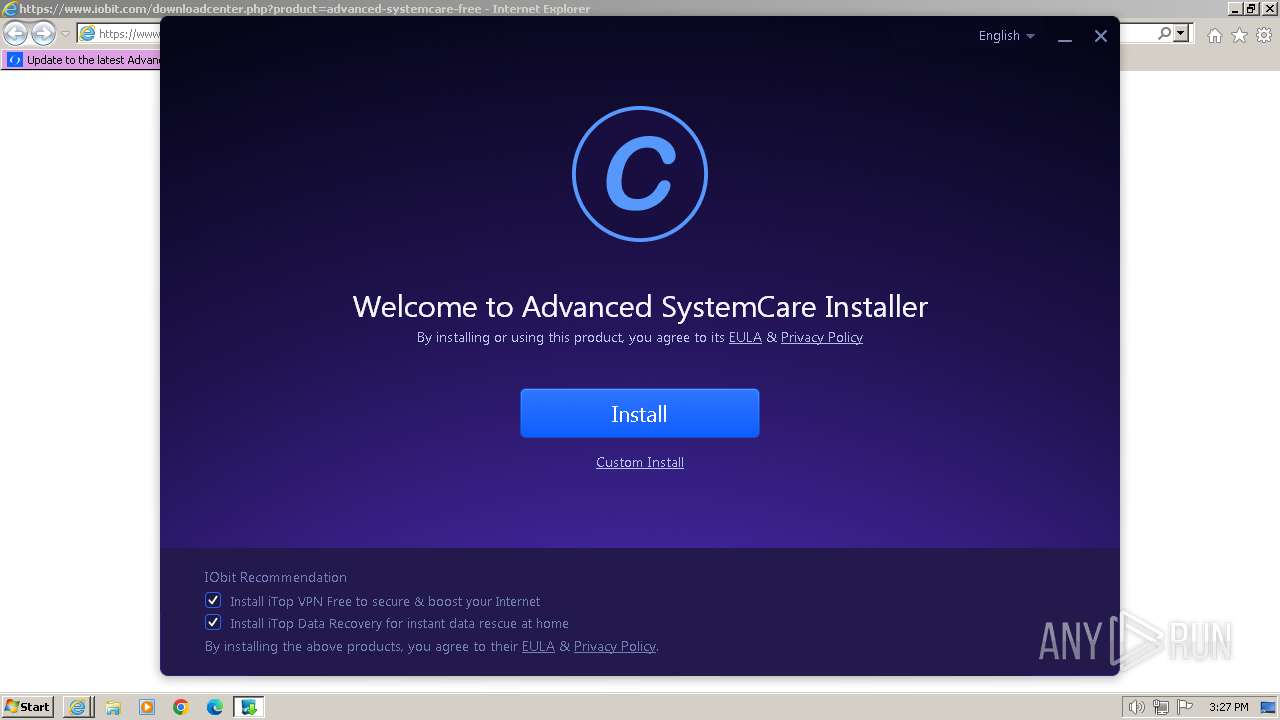Go back in Internet Explorer
The image size is (1280, 720).
click(15, 34)
